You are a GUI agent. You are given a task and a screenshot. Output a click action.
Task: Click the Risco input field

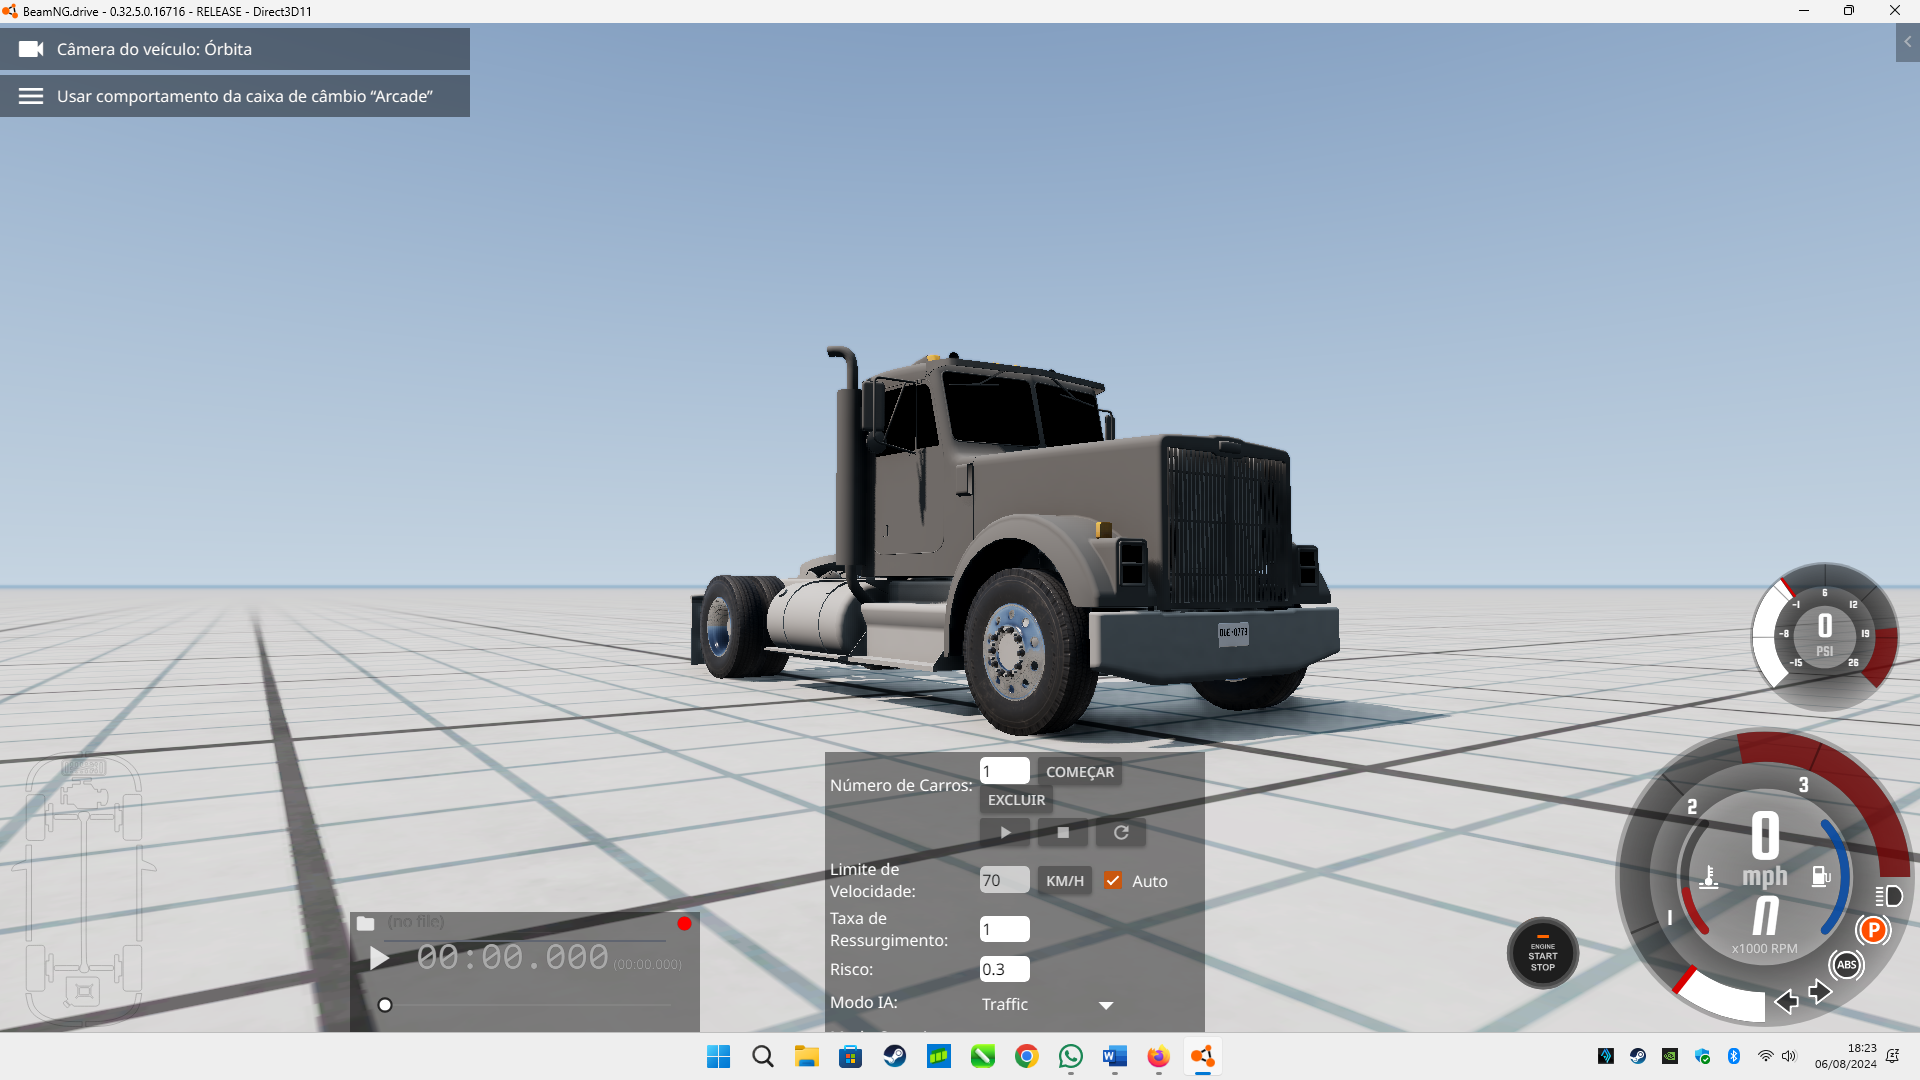[1004, 969]
